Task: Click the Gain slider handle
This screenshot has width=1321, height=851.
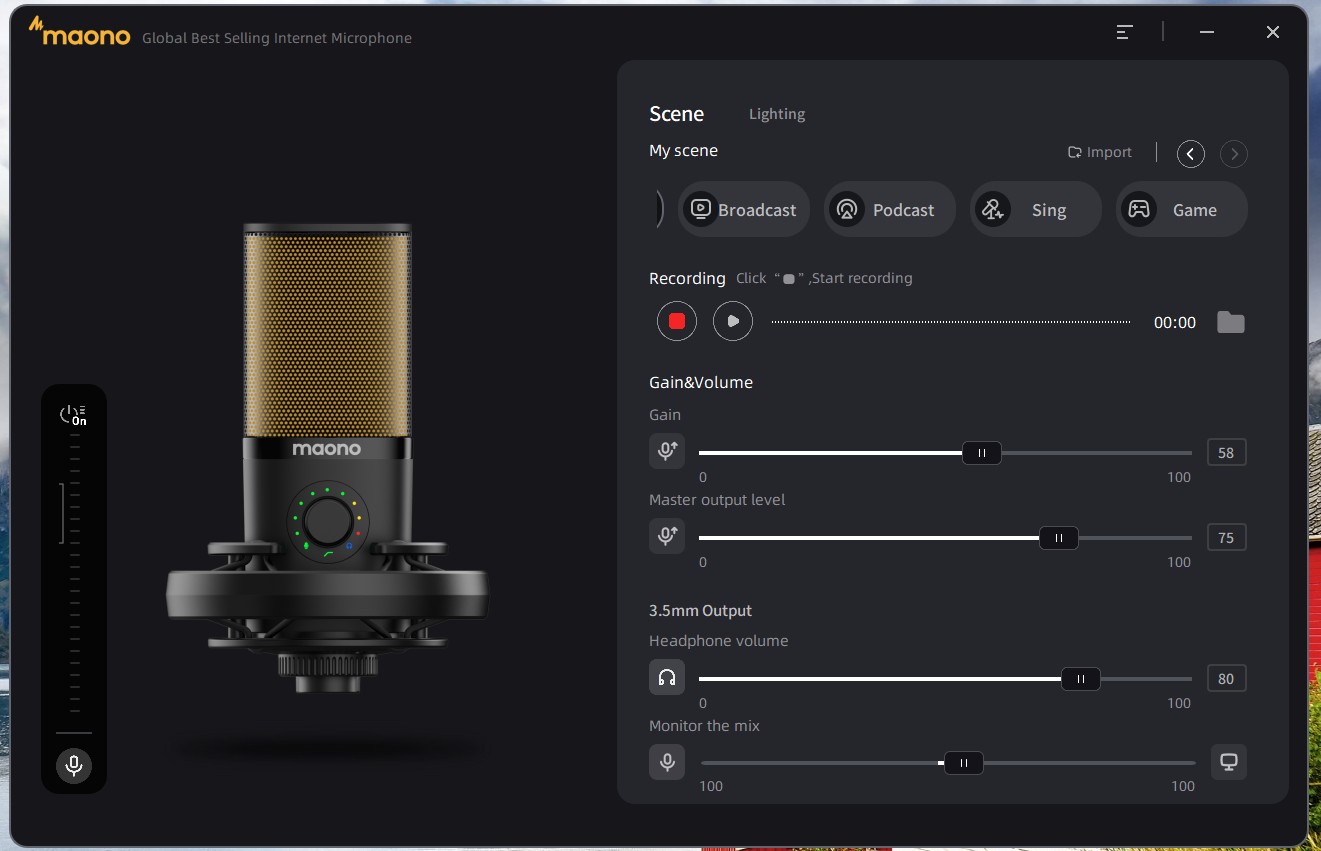Action: pyautogui.click(x=982, y=453)
